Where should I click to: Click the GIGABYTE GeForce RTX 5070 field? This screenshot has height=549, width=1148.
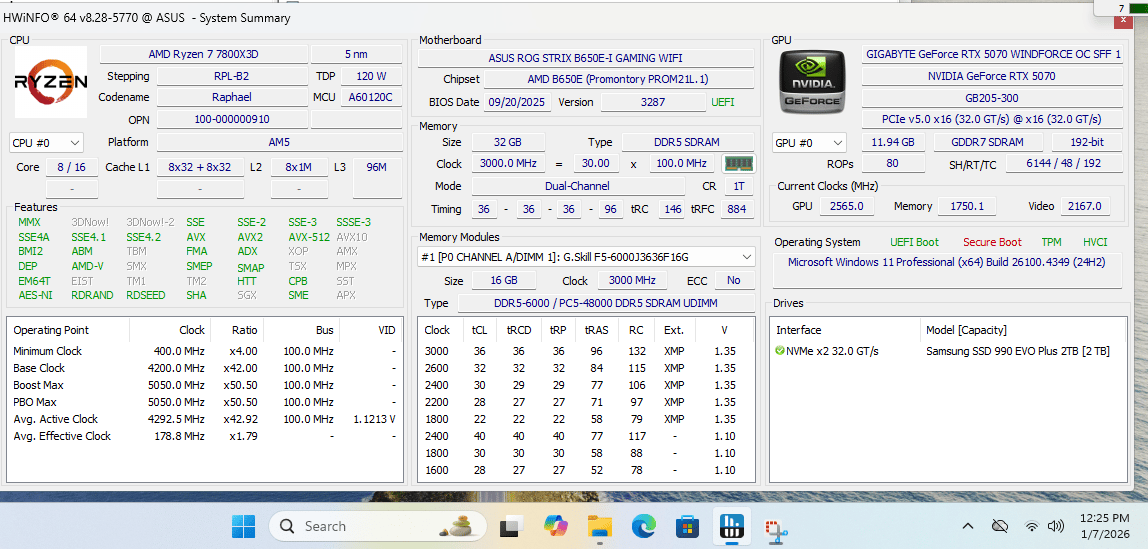(993, 54)
